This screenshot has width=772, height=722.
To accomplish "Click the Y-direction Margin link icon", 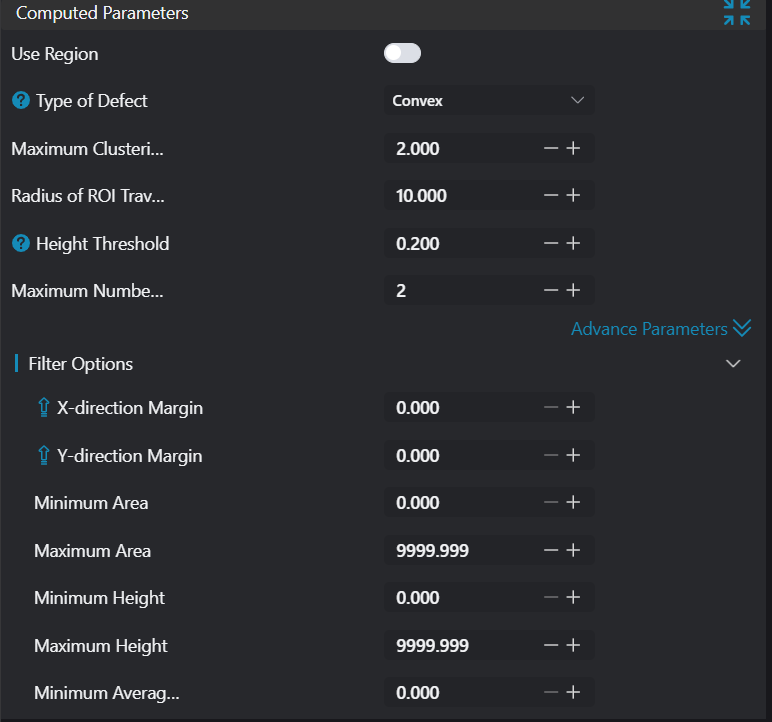I will (43, 456).
